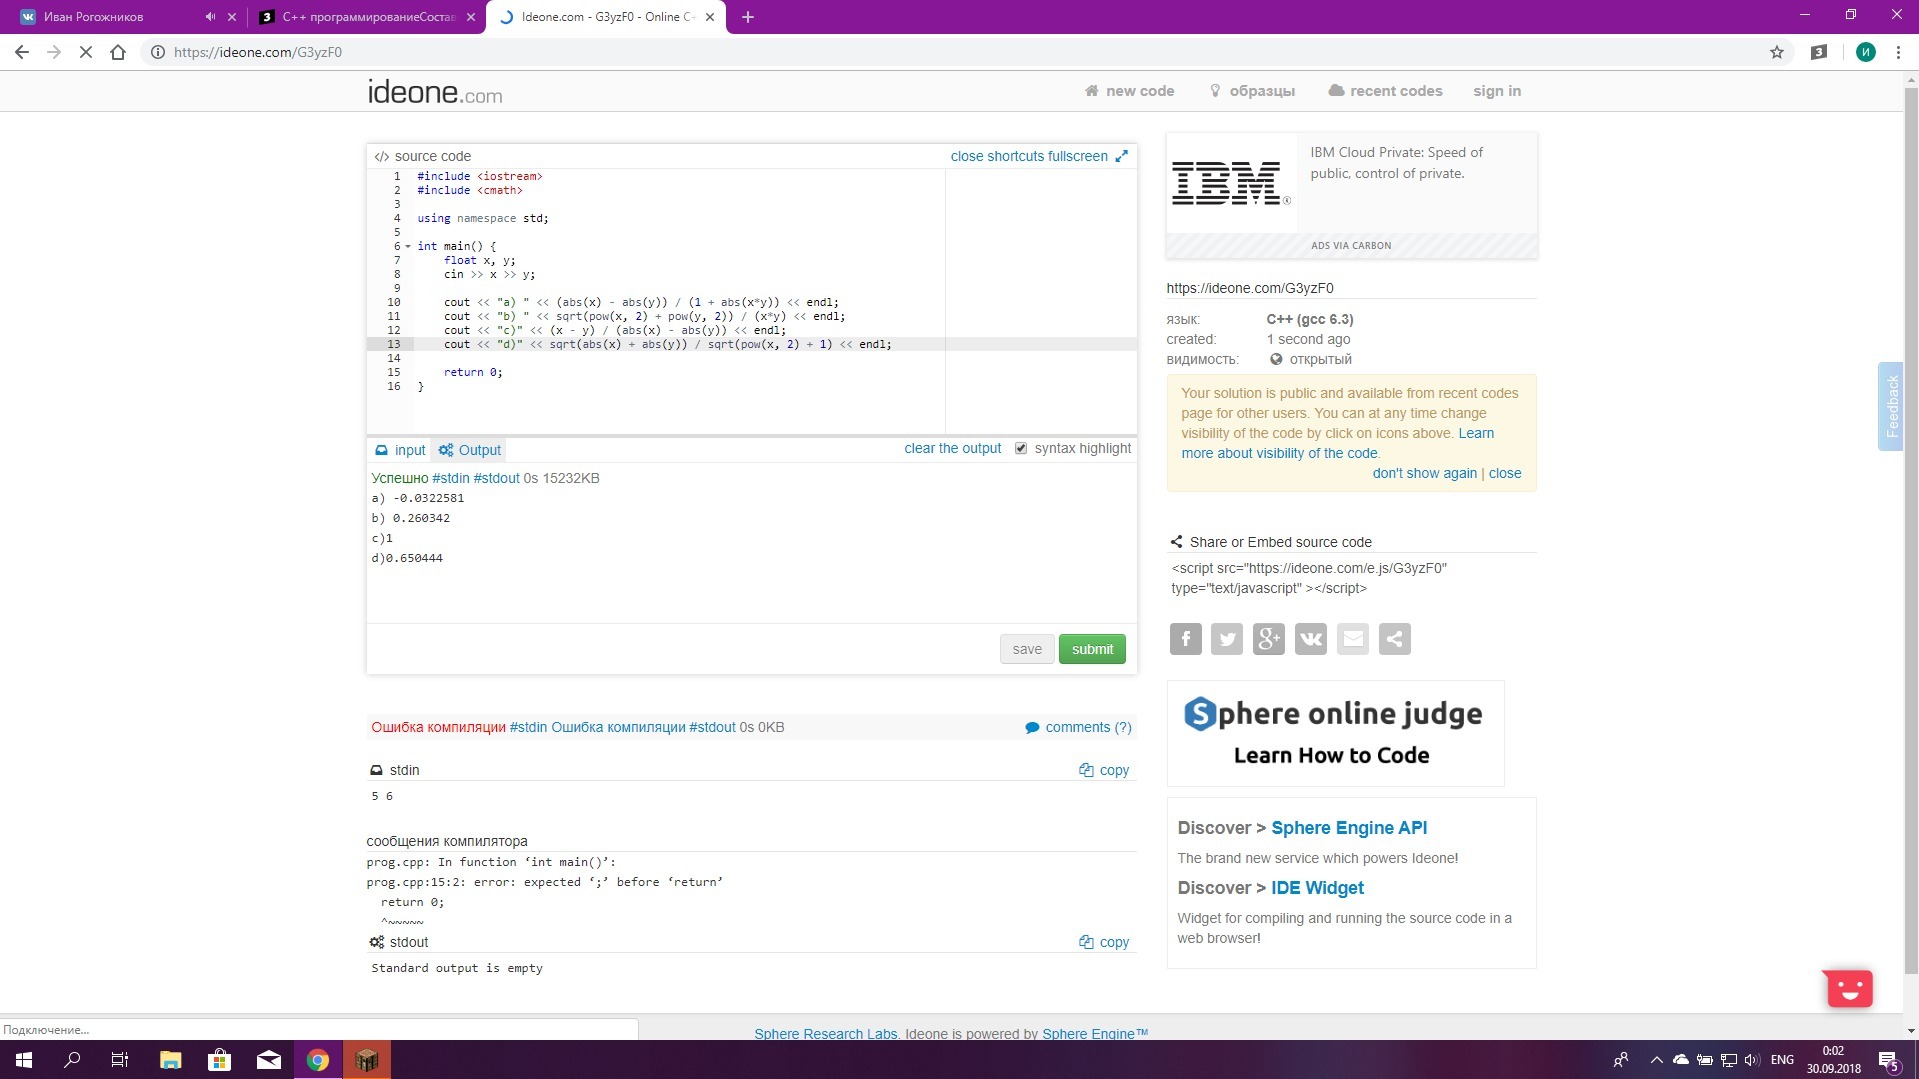Close the visibility notice
The width and height of the screenshot is (1919, 1079).
[1505, 473]
